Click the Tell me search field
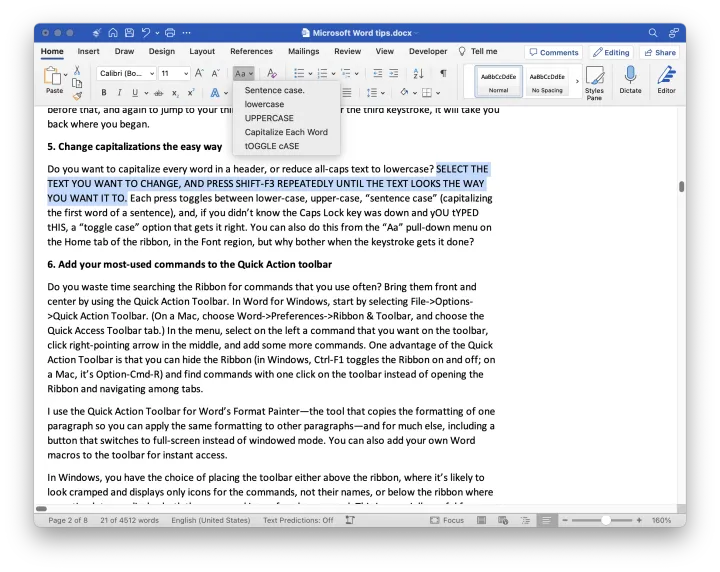 tap(484, 52)
